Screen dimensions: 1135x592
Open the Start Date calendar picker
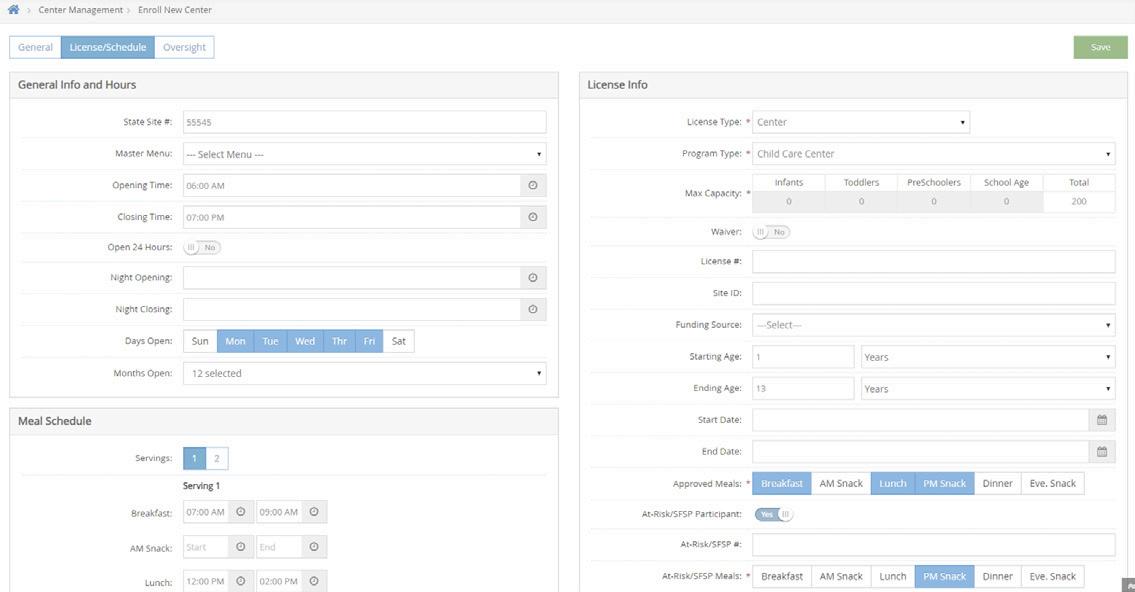1102,420
